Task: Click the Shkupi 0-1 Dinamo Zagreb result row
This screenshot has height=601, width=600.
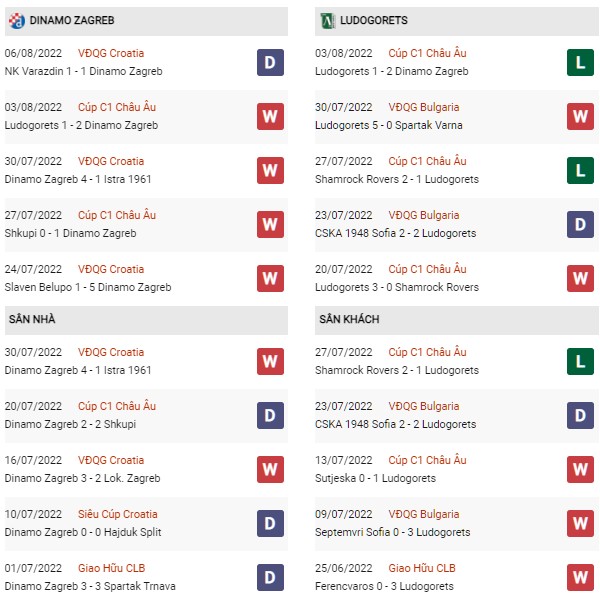Action: [x=146, y=225]
